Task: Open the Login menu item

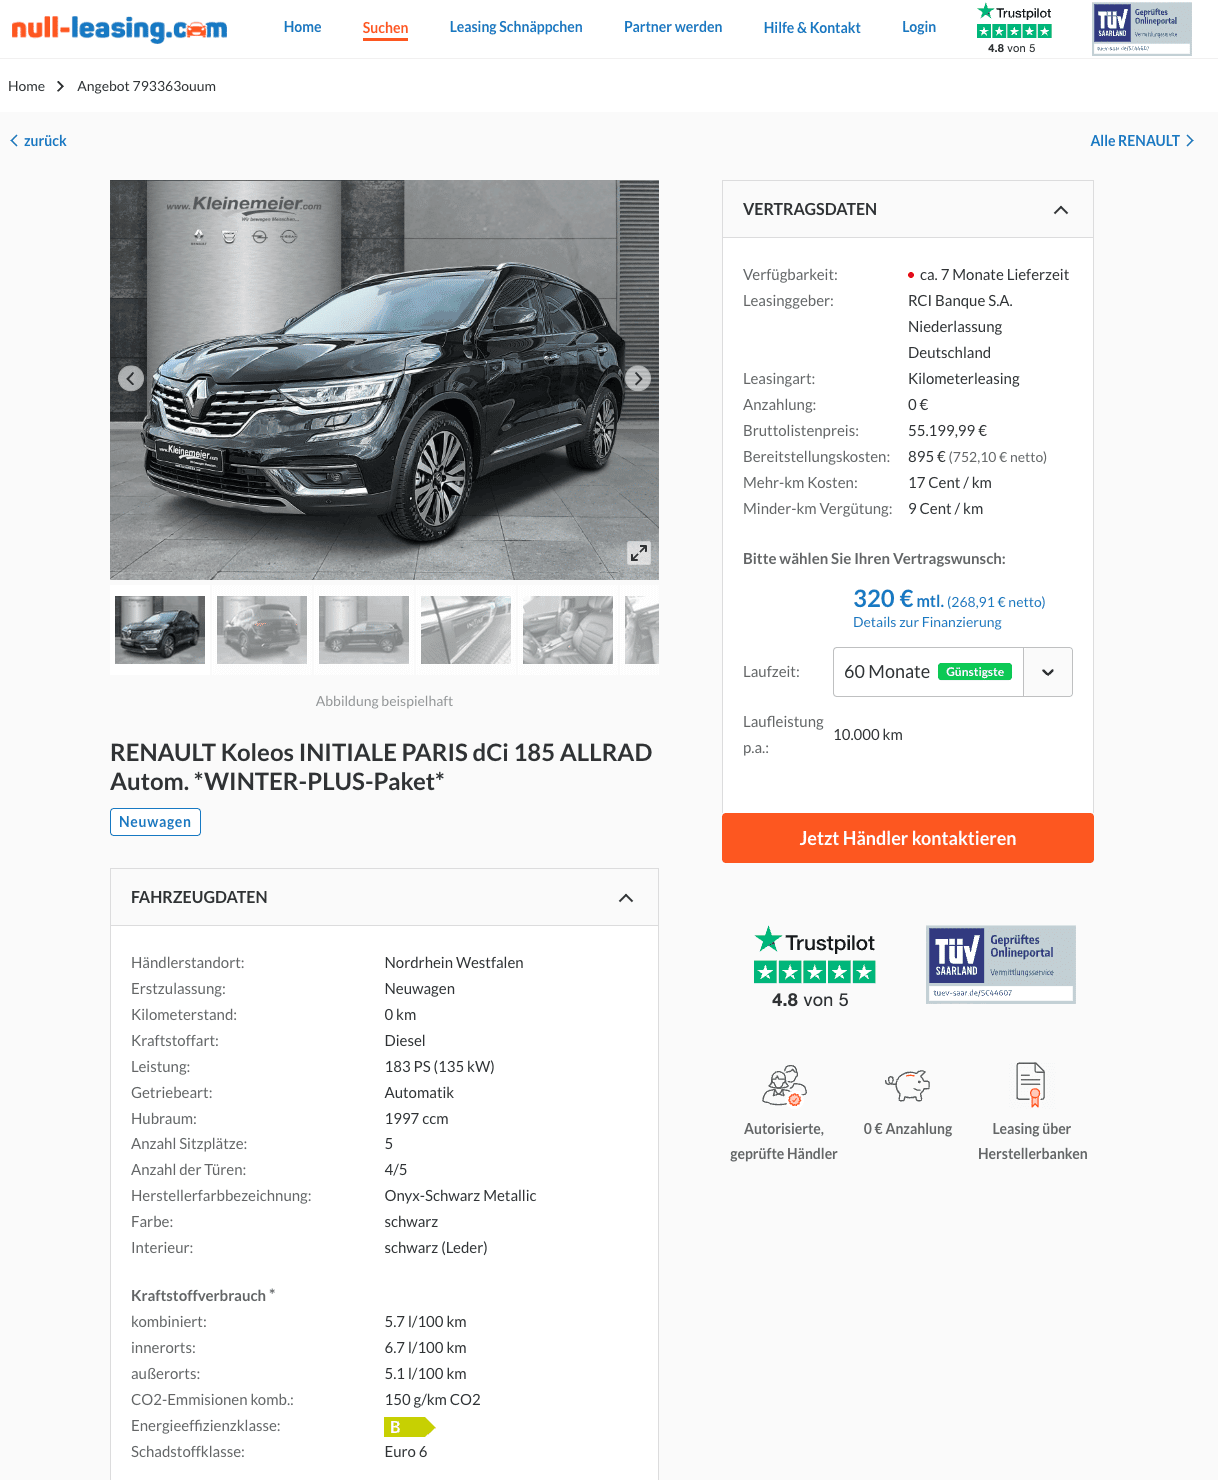Action: pos(919,27)
